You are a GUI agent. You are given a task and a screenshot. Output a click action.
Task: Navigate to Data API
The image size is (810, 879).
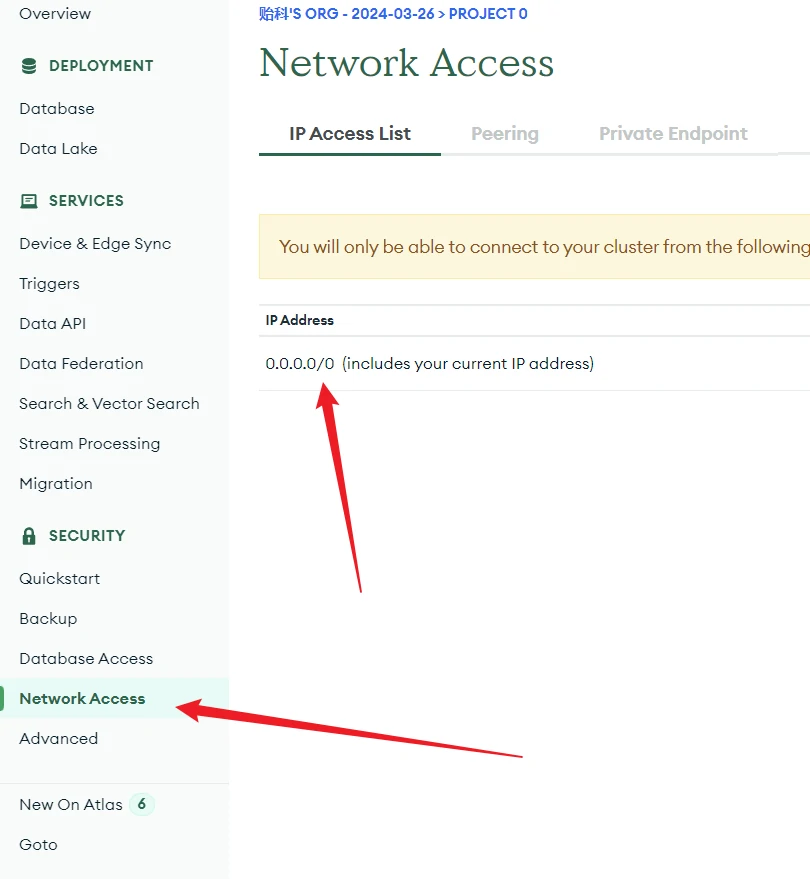coord(53,324)
